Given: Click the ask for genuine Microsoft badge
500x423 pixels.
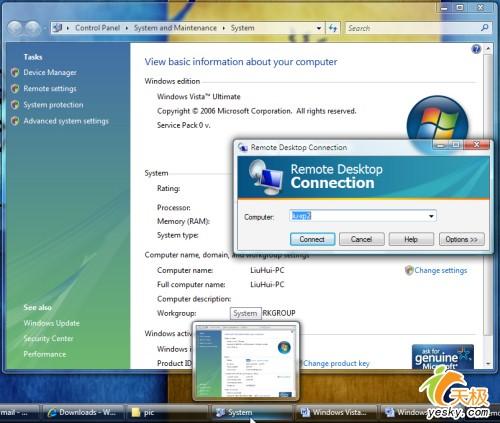Looking at the screenshot, I should 443,357.
